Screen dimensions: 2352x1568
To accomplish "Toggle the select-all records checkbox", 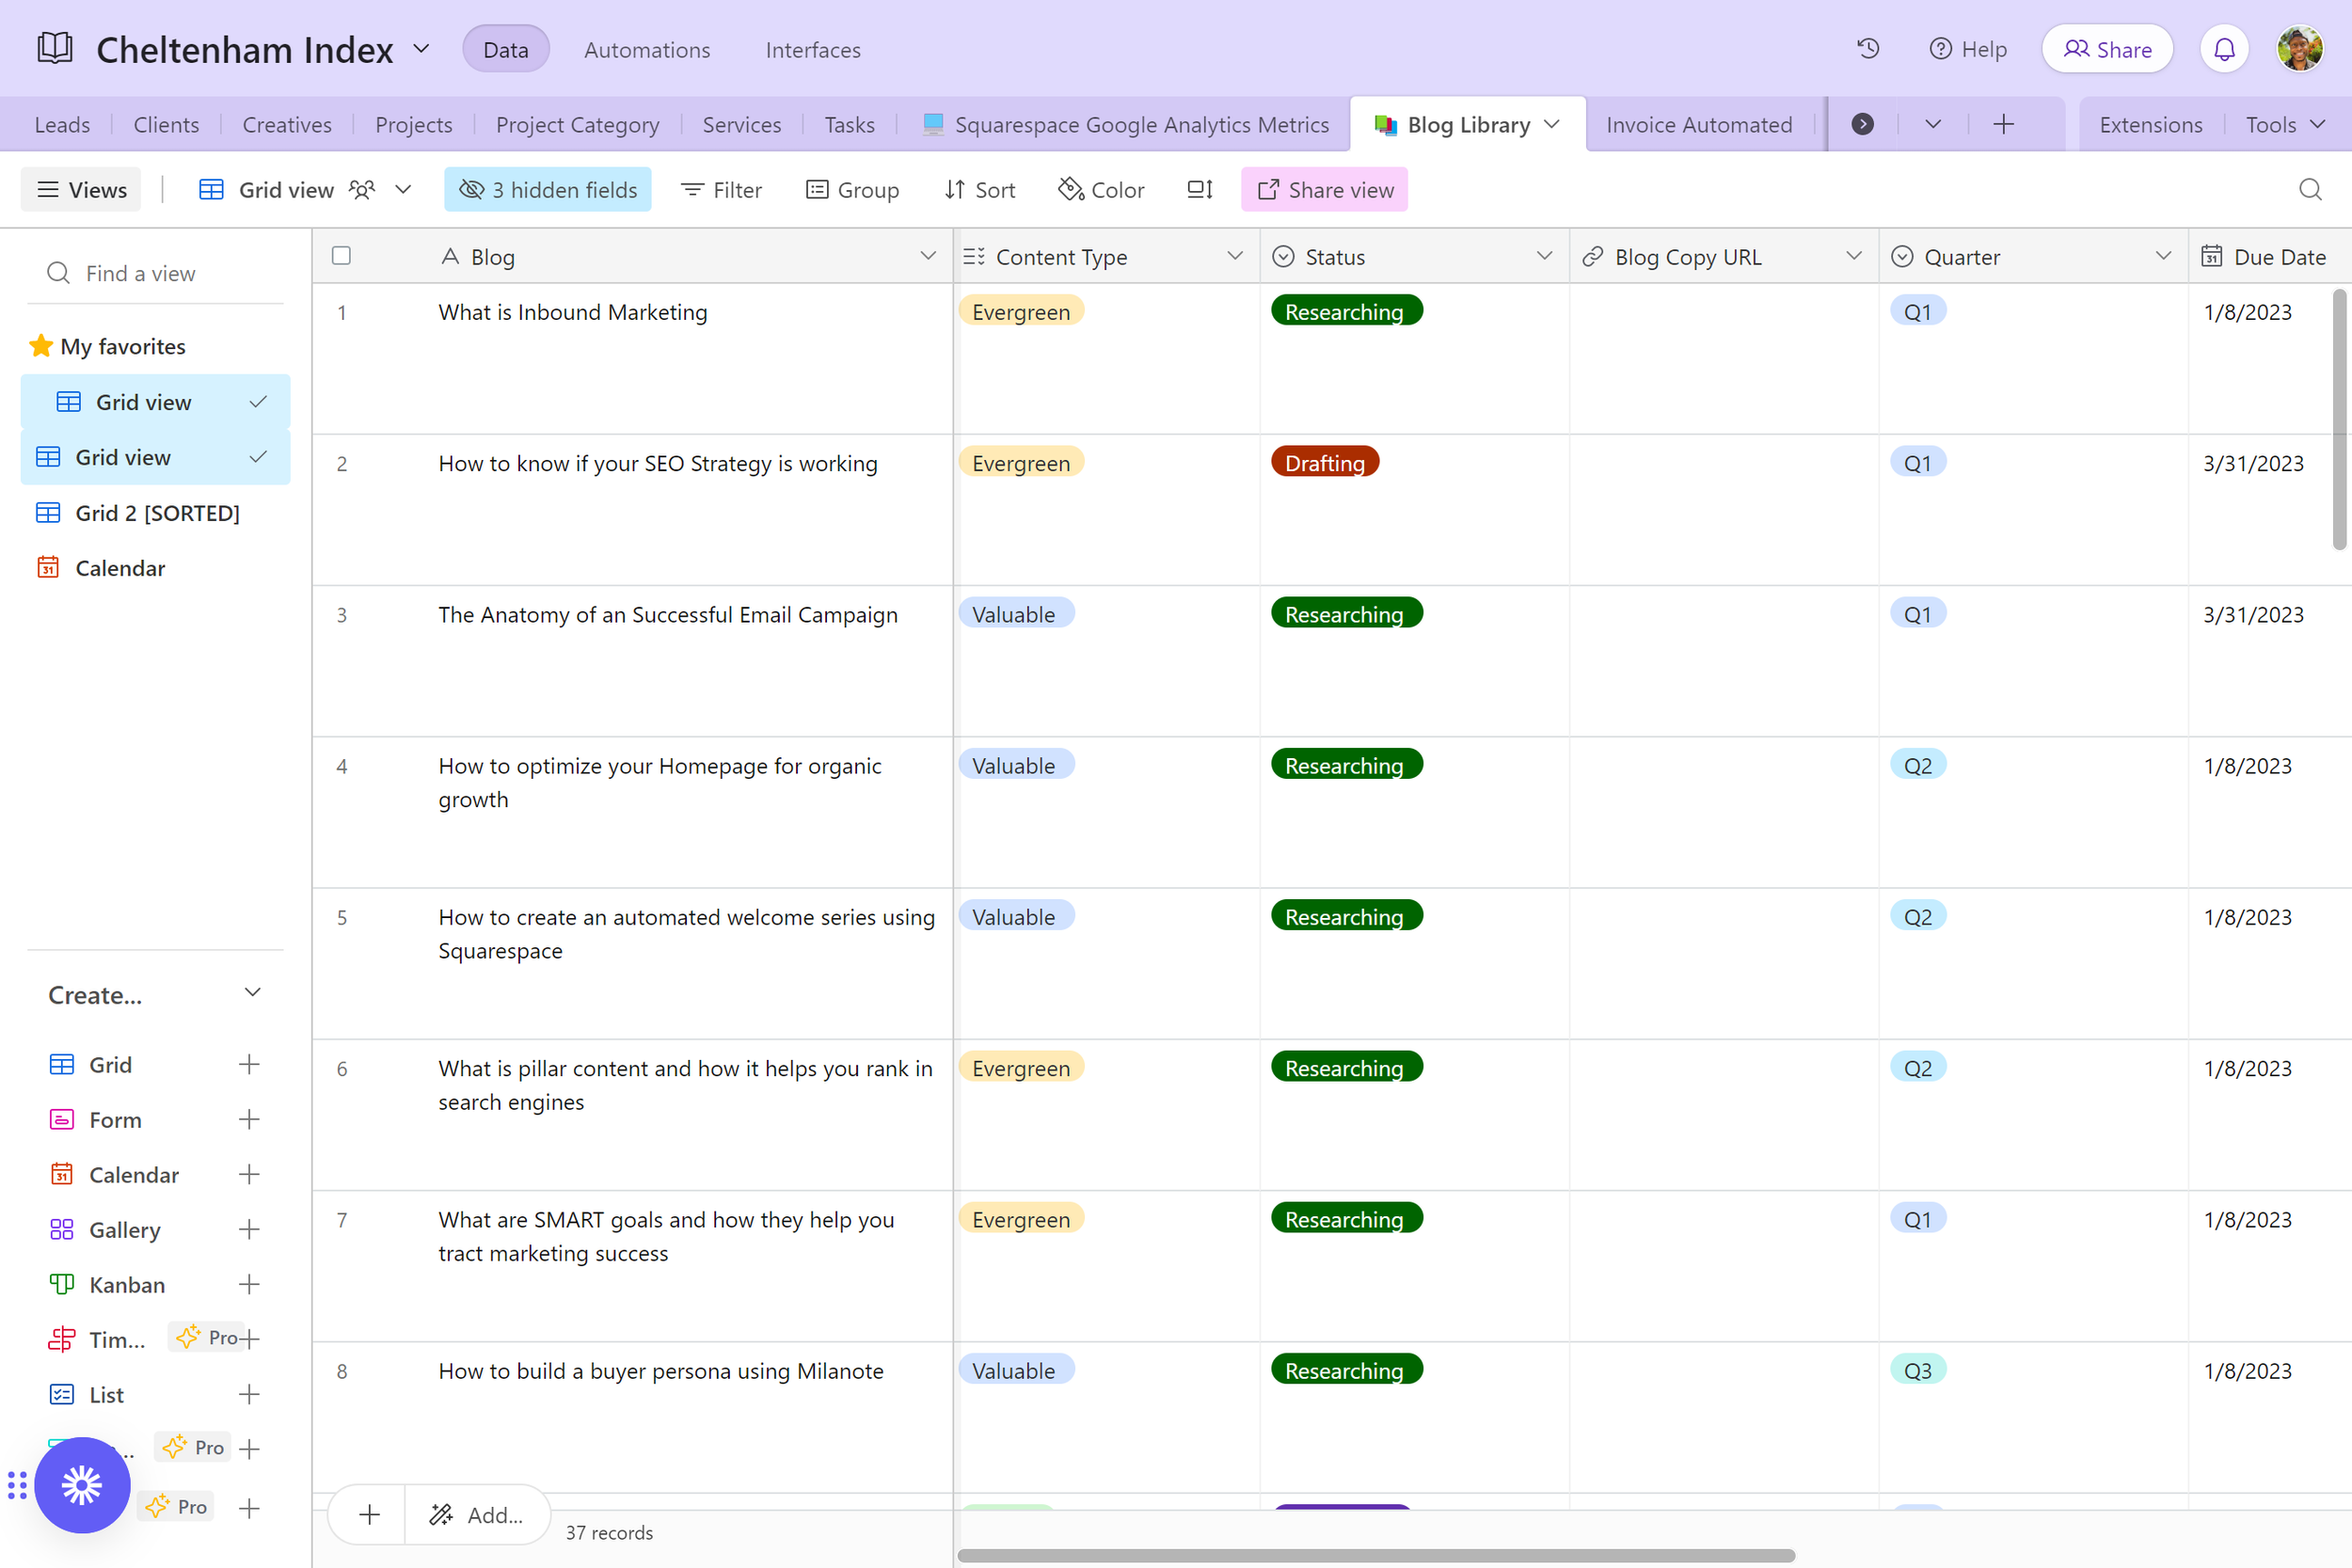I will 341,255.
